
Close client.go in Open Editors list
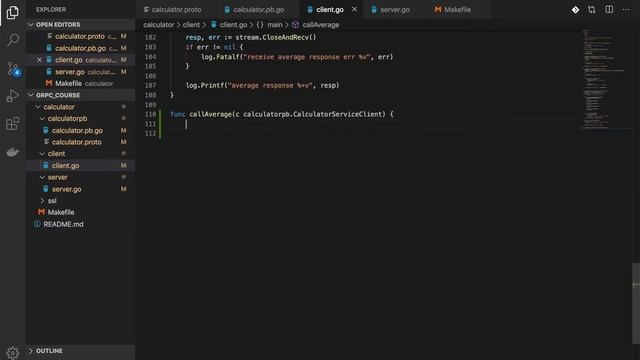39,60
